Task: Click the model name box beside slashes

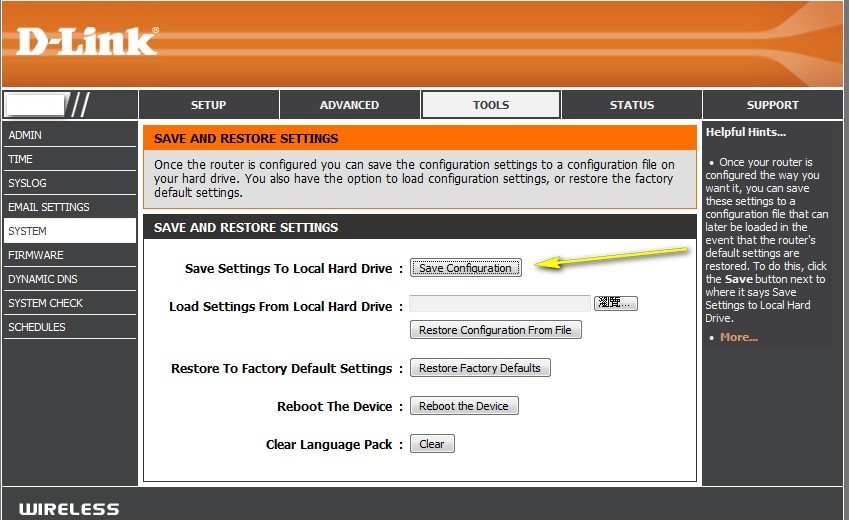Action: click(35, 105)
